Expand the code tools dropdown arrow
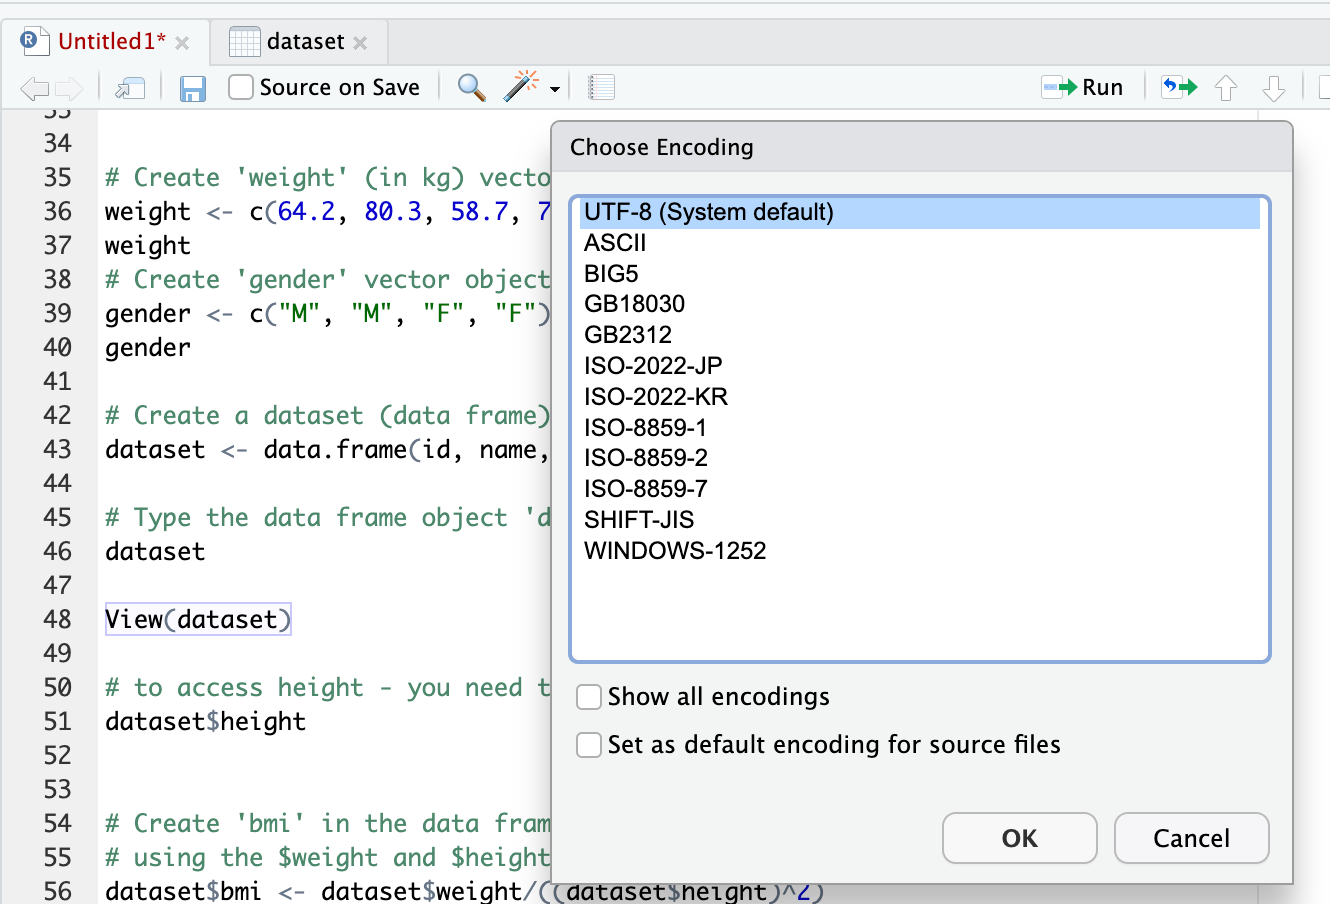Image resolution: width=1330 pixels, height=904 pixels. (555, 89)
